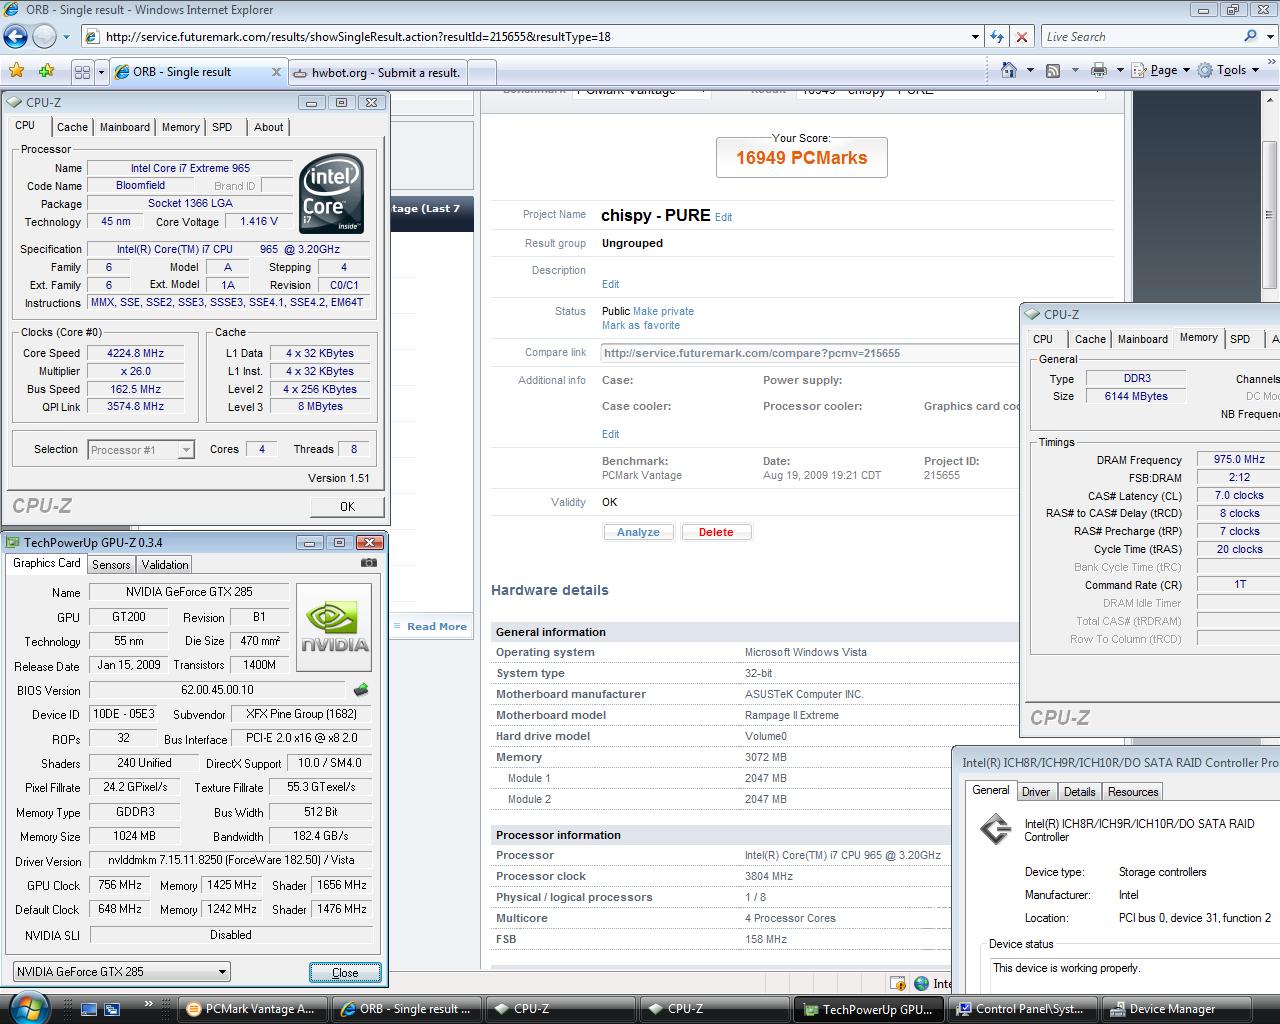Click the Compare link URL field
The image size is (1280, 1024).
(x=810, y=353)
